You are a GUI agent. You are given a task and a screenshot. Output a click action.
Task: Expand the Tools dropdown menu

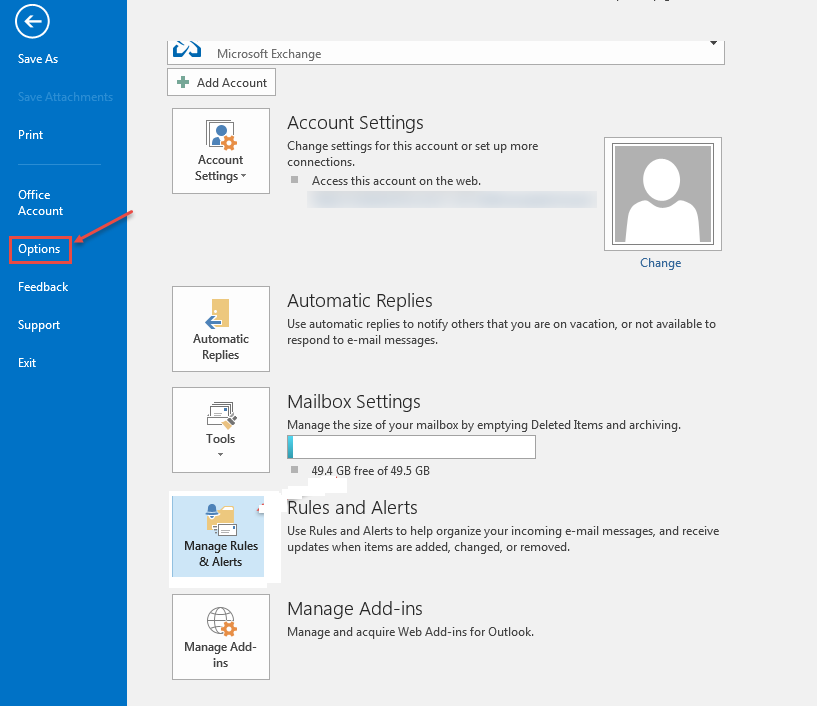tap(221, 452)
